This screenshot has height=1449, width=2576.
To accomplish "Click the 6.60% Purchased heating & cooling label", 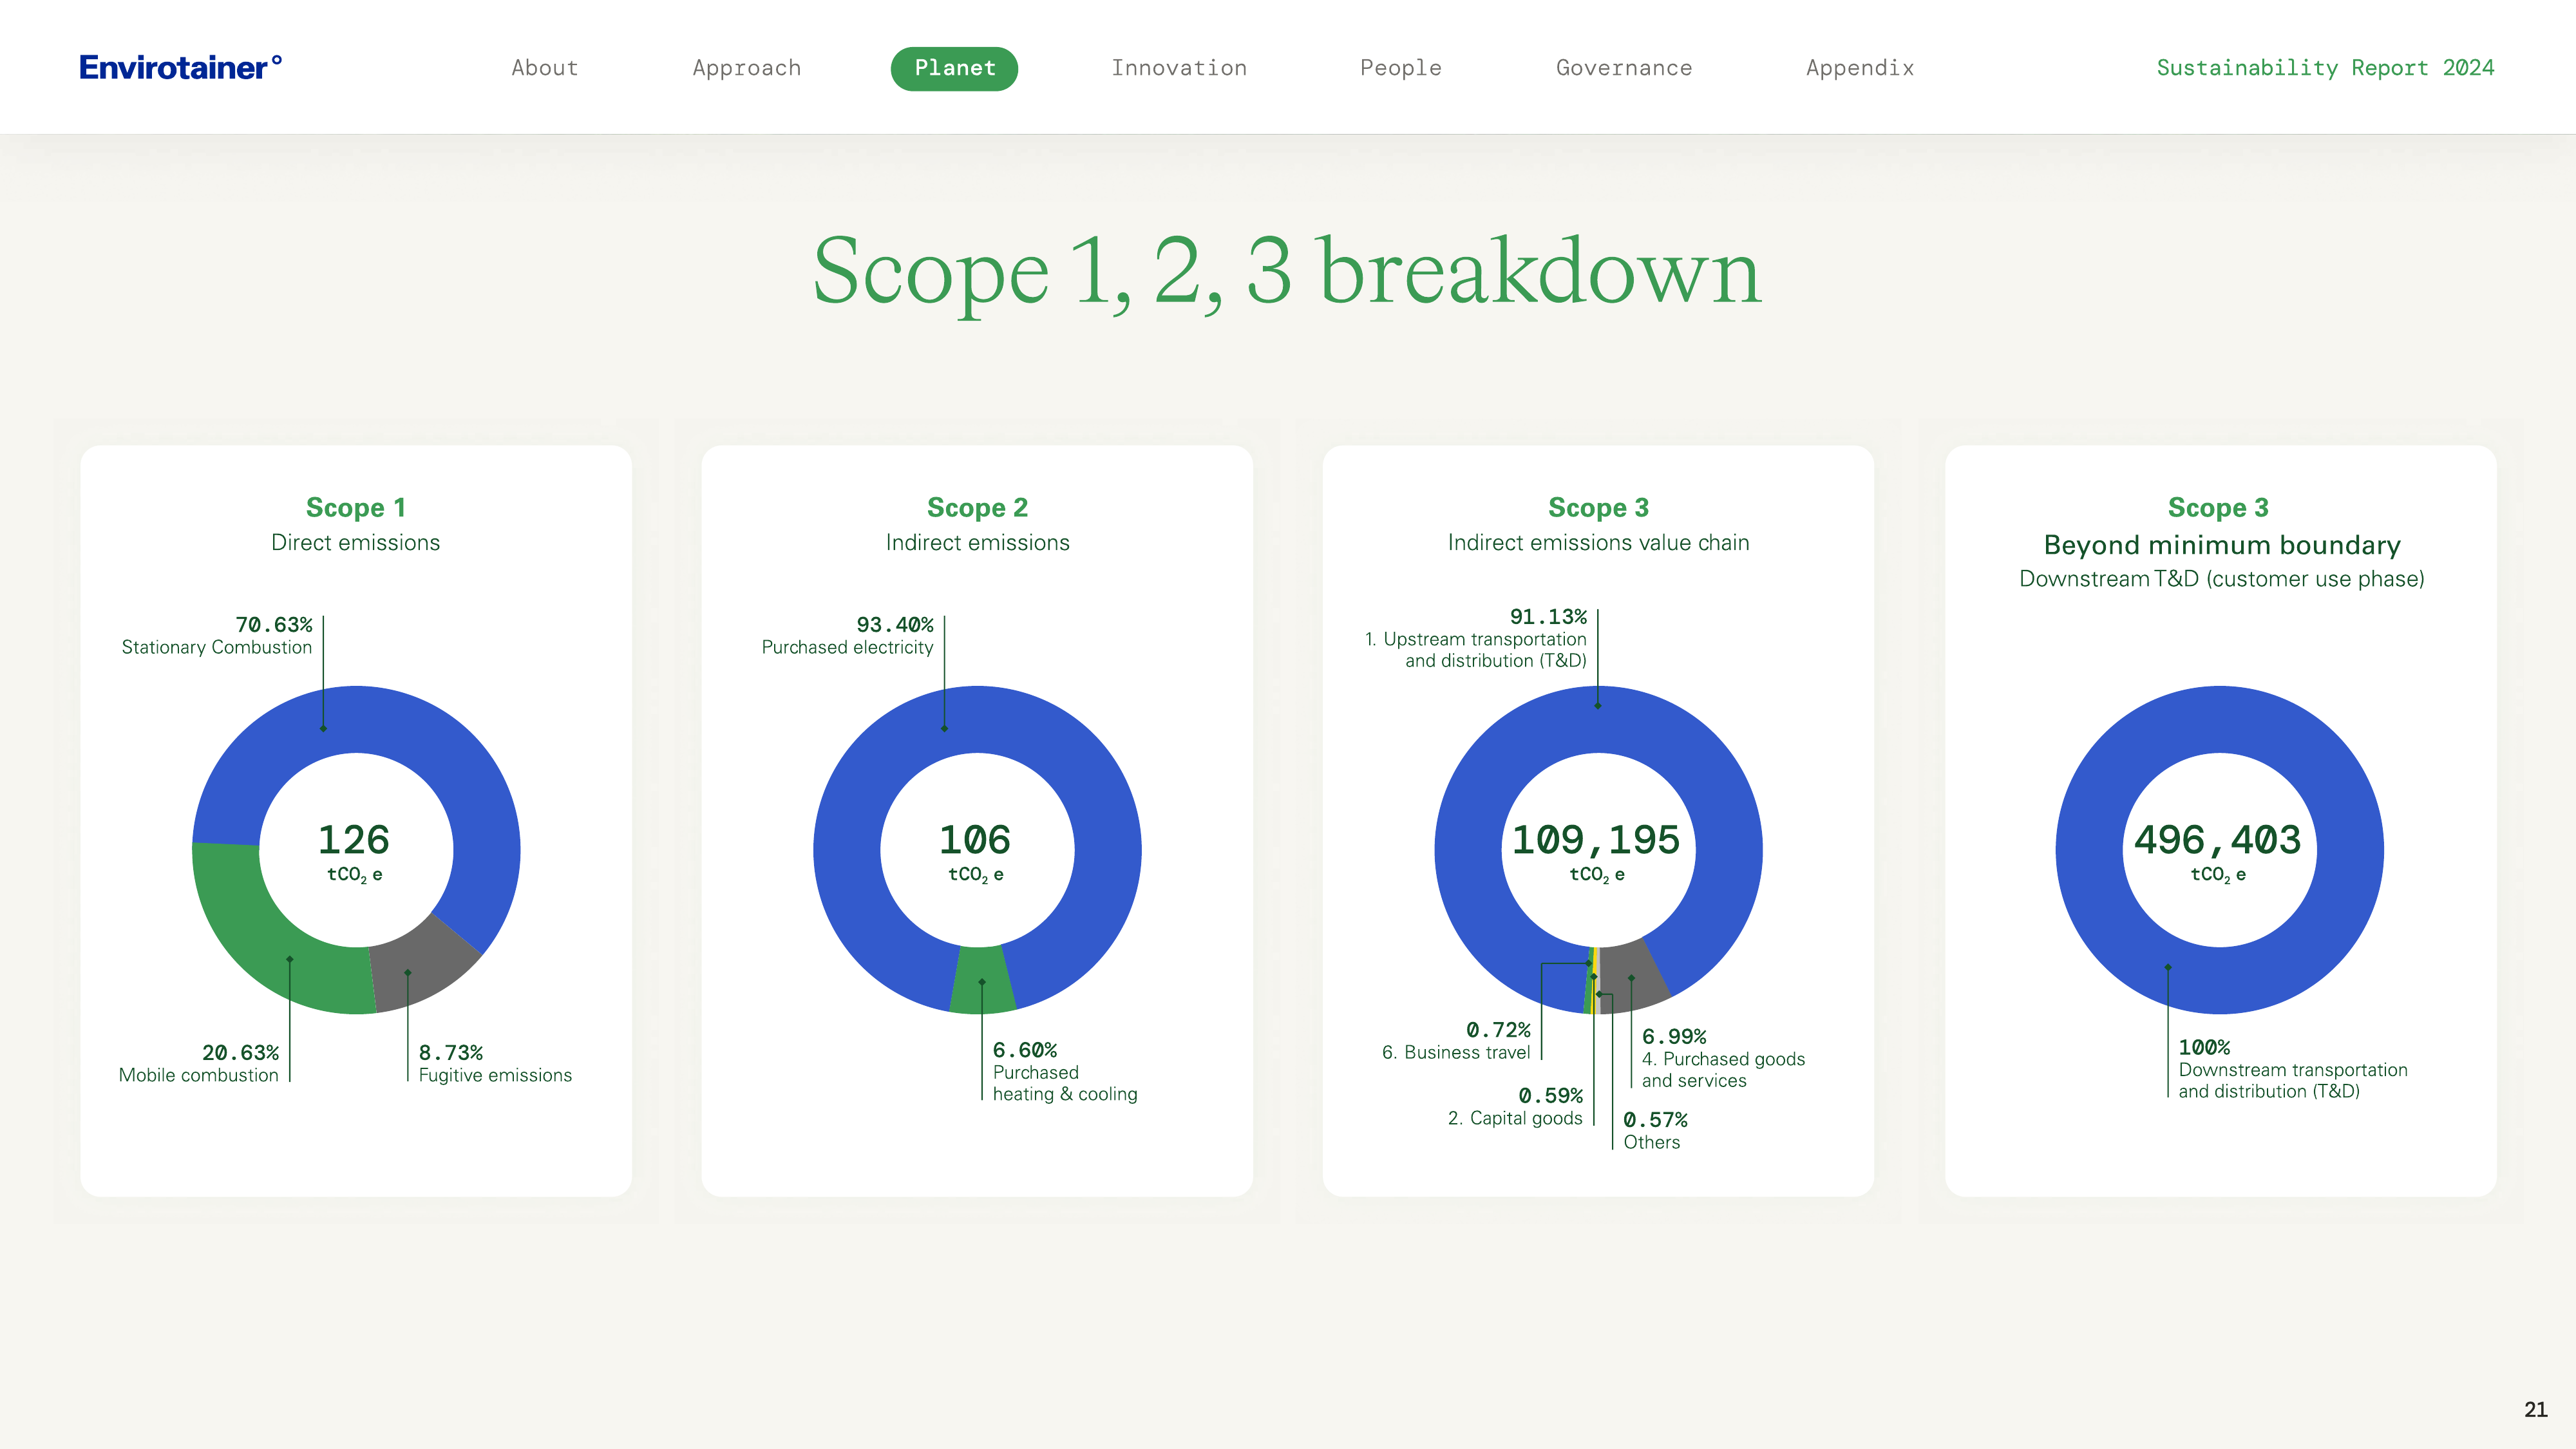I will (1065, 1071).
